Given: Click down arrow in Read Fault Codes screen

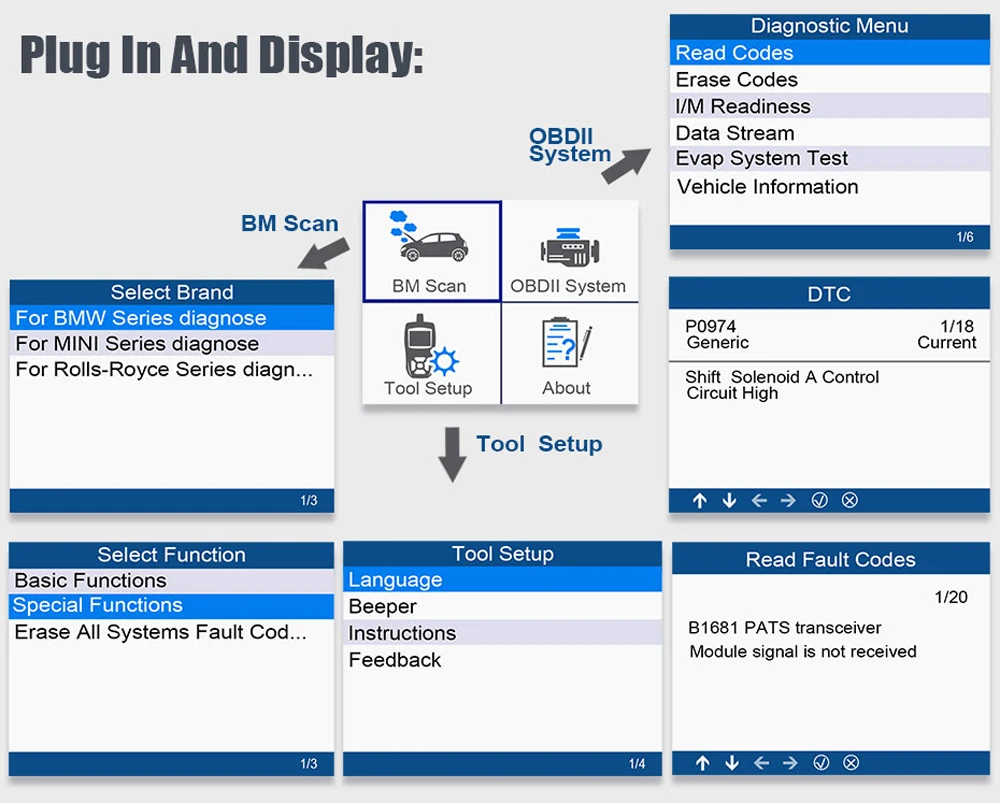Looking at the screenshot, I should [x=732, y=763].
